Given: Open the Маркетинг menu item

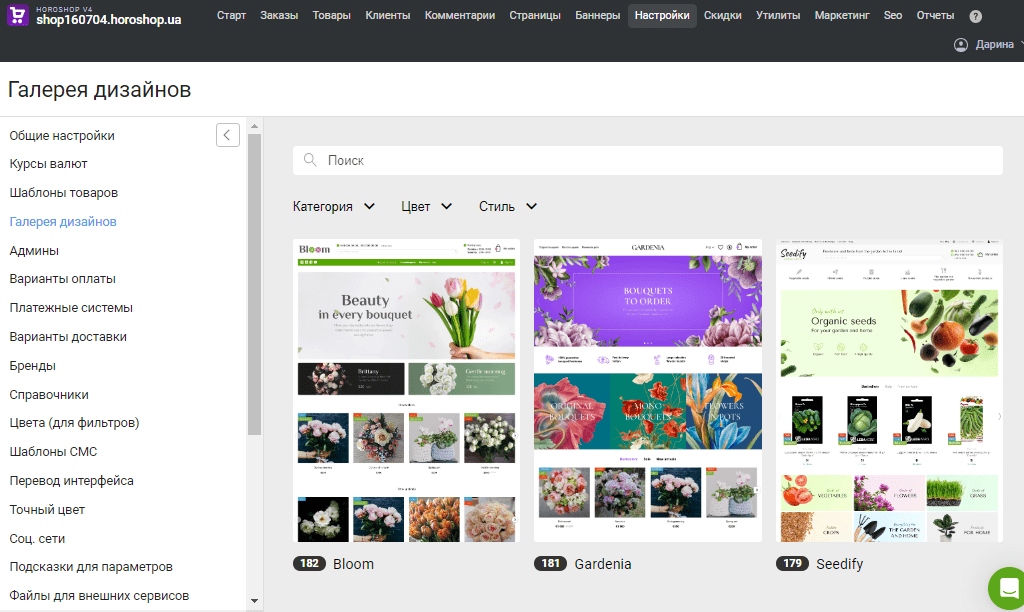Looking at the screenshot, I should (x=842, y=15).
